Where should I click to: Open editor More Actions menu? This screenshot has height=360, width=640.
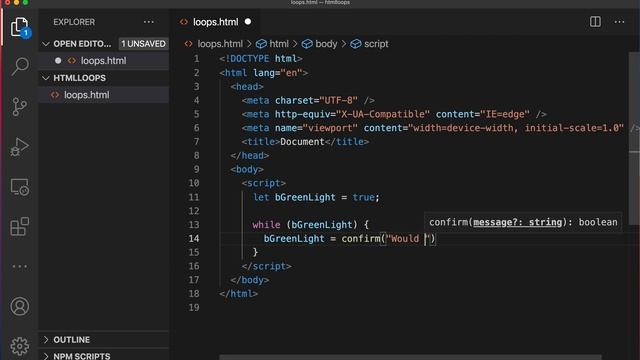point(619,22)
